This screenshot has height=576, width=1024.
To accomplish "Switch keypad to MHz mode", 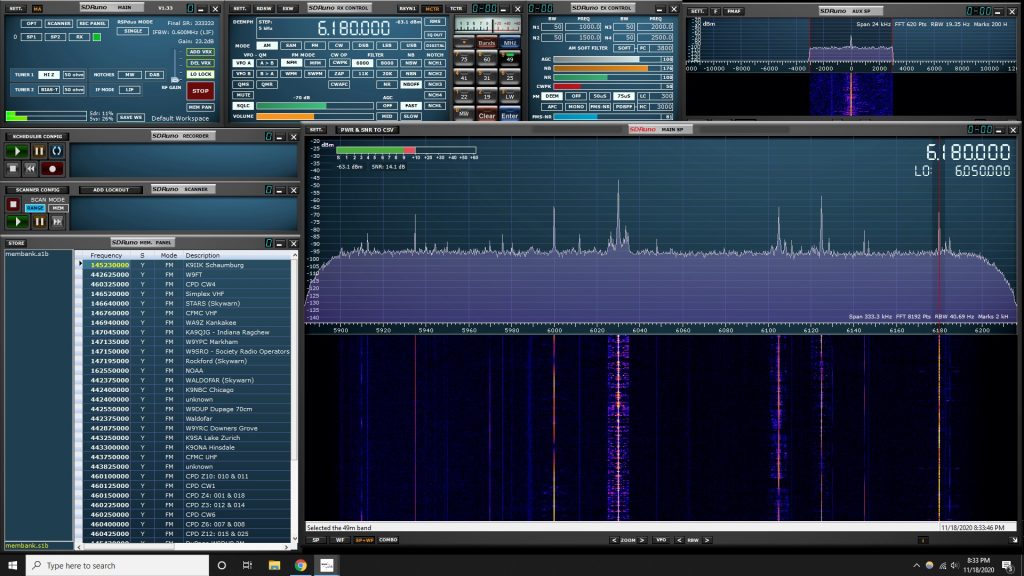I will (x=509, y=42).
